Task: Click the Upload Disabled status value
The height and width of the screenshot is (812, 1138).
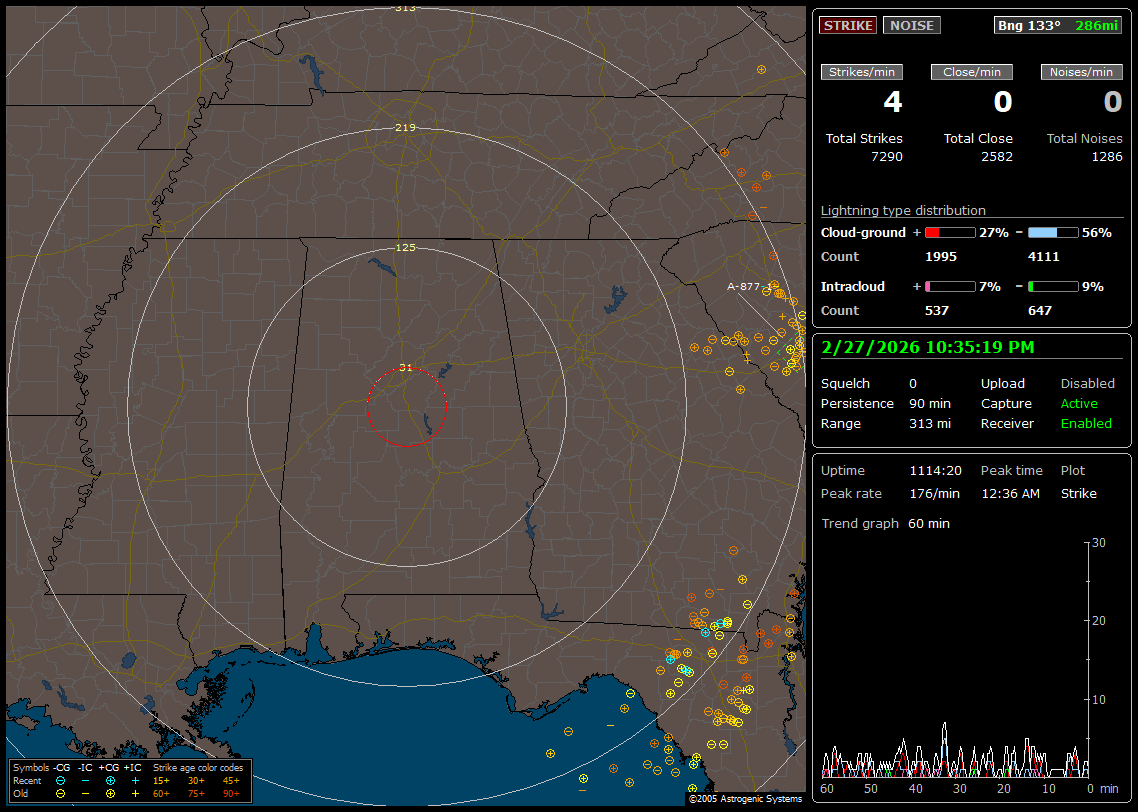Action: [x=1087, y=384]
